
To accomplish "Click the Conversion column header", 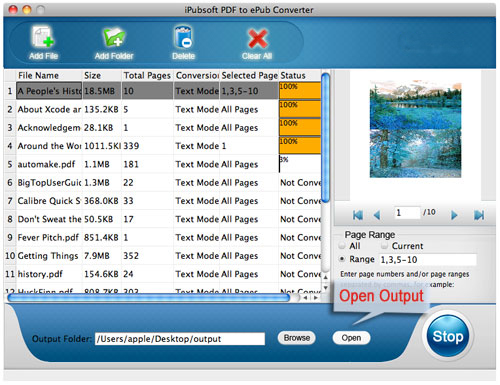I will click(197, 76).
